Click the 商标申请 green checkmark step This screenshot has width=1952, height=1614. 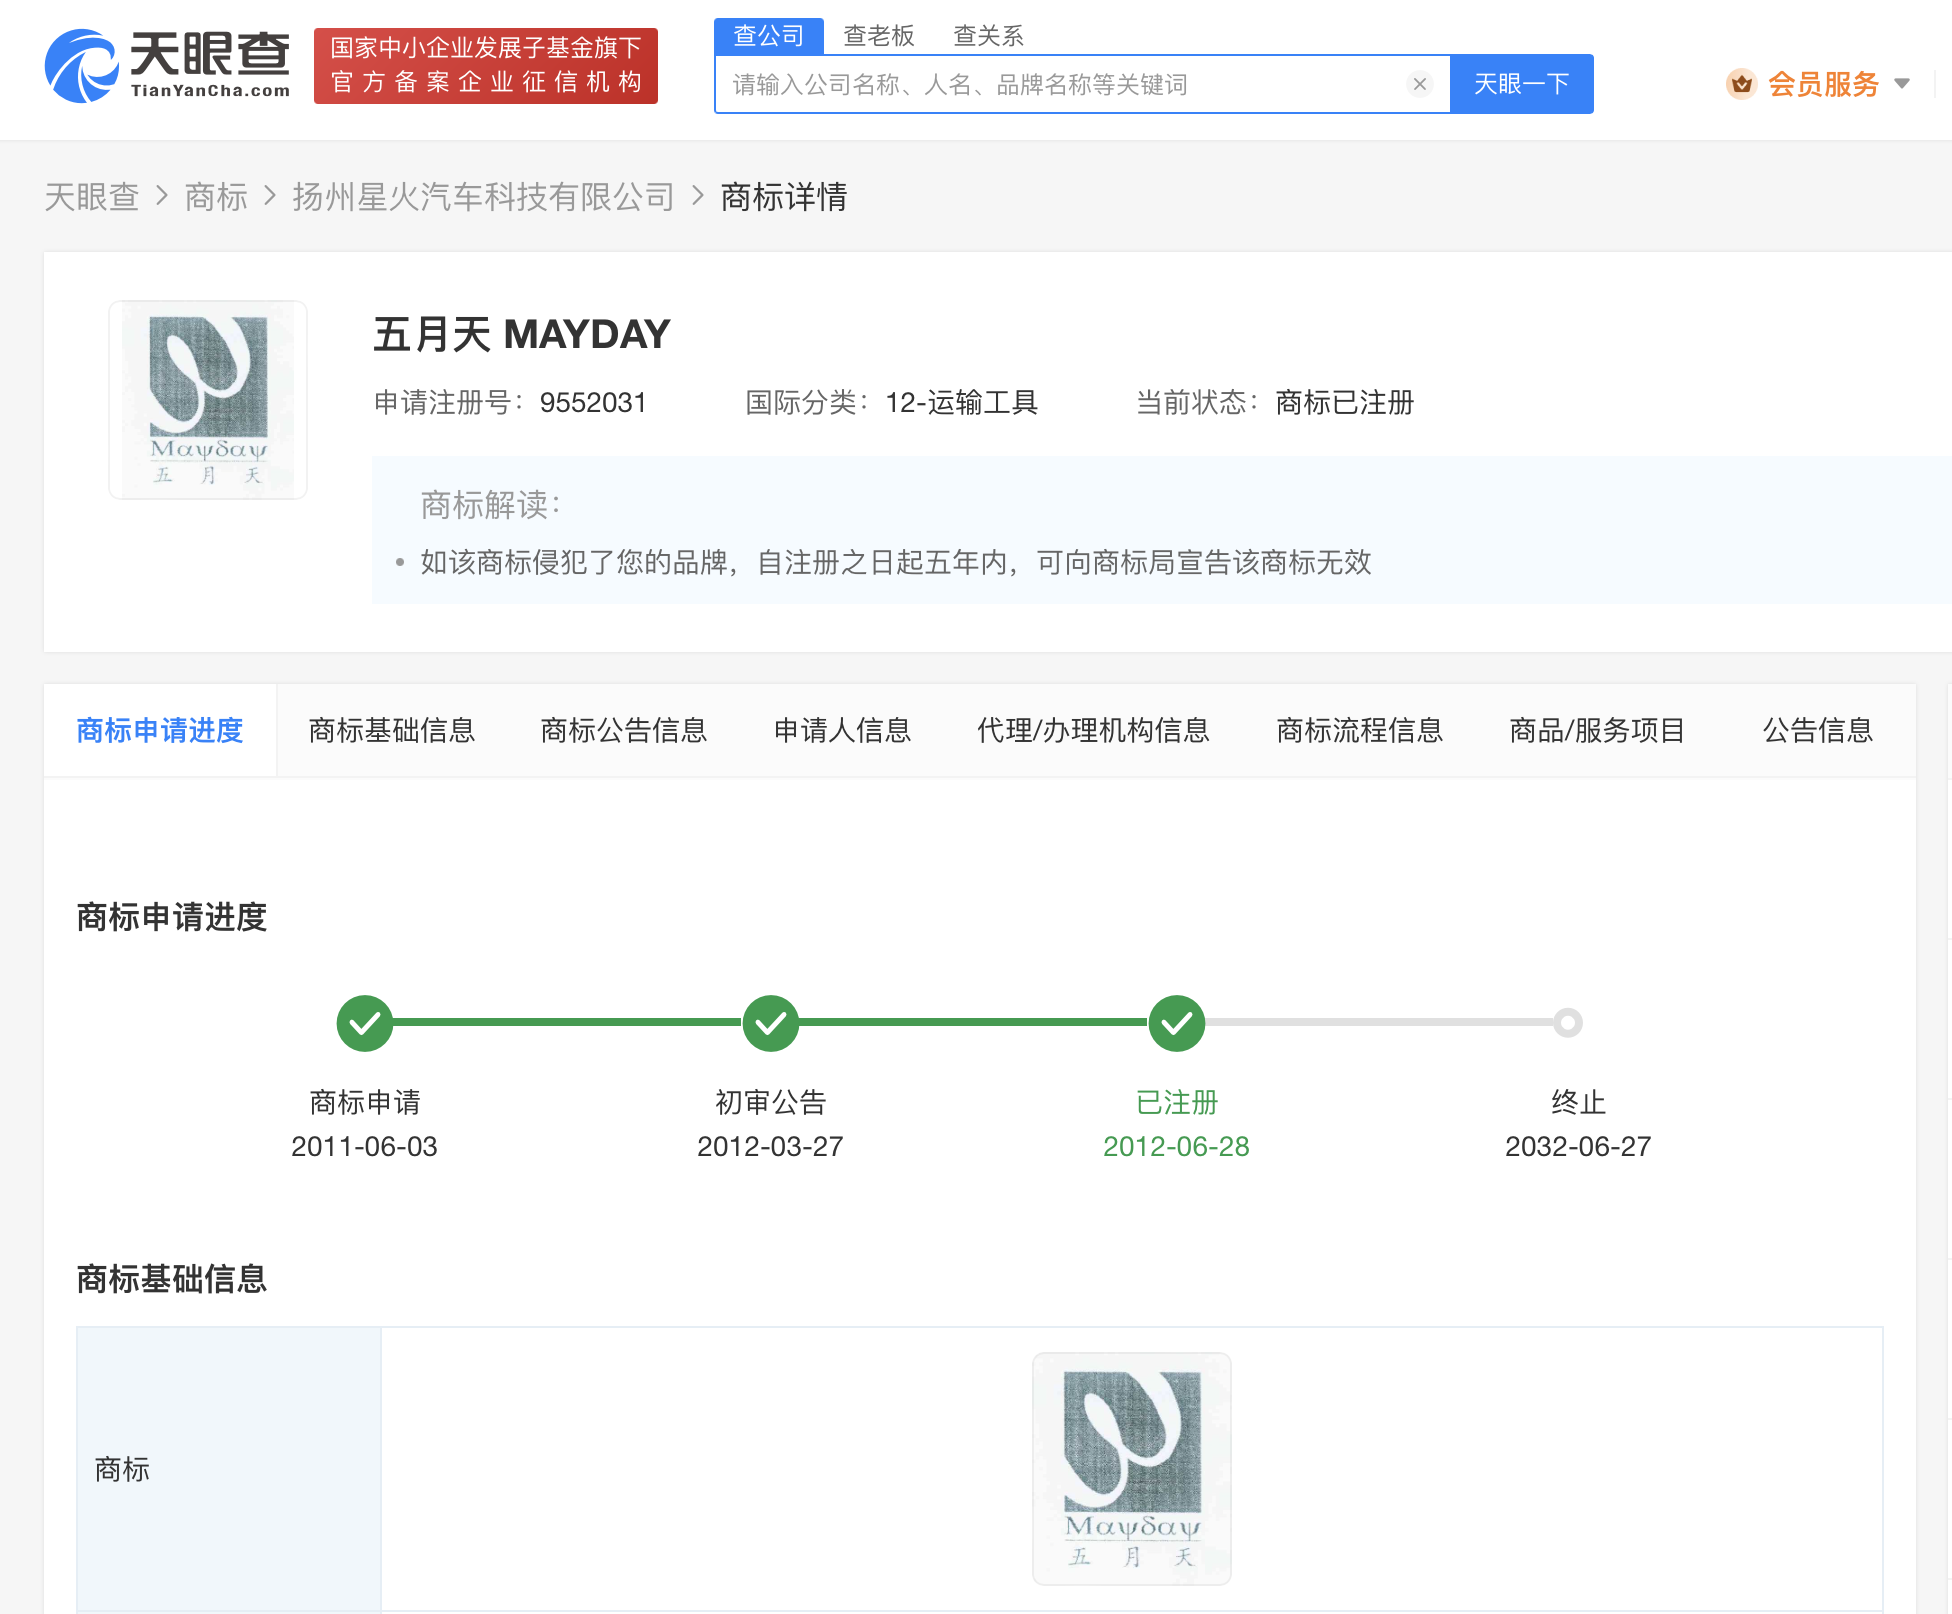[365, 1023]
